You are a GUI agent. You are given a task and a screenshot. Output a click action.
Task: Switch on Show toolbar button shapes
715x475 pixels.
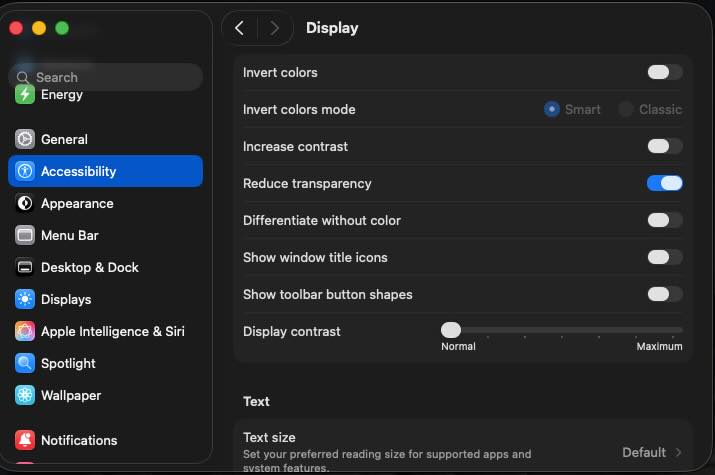[665, 294]
